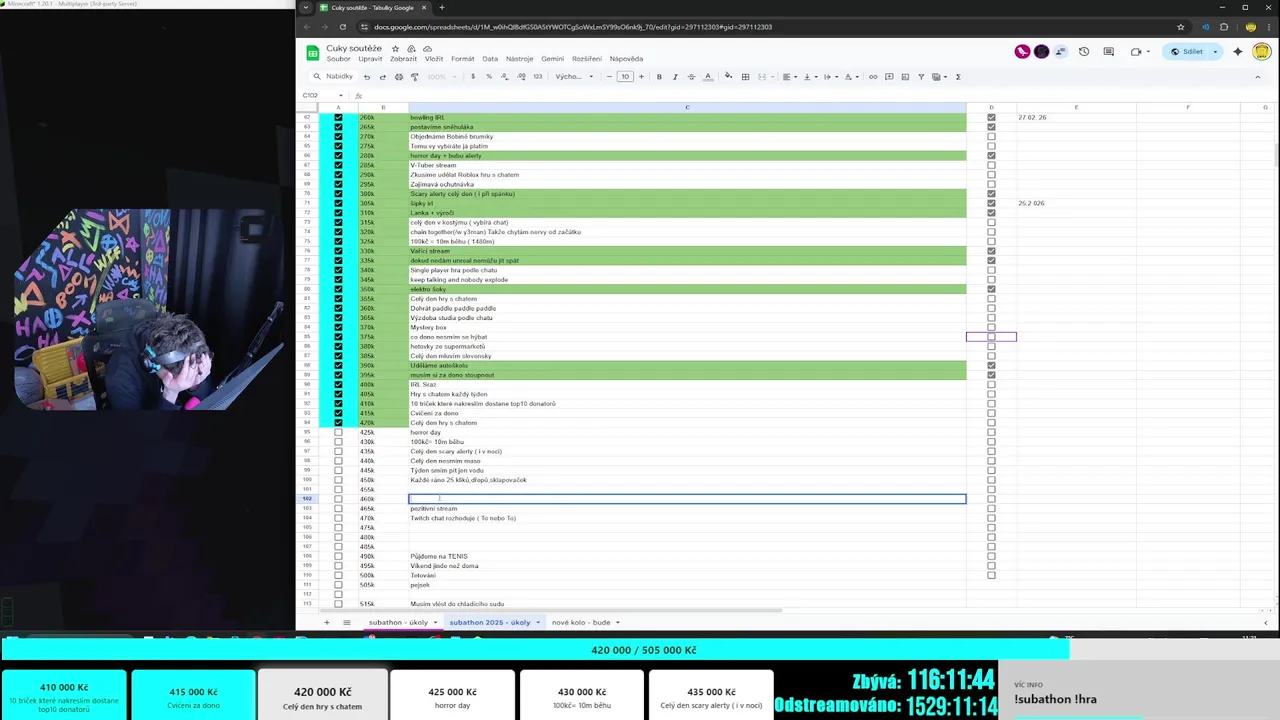Toggle column D checkbox in bowling IRL row

click(991, 117)
